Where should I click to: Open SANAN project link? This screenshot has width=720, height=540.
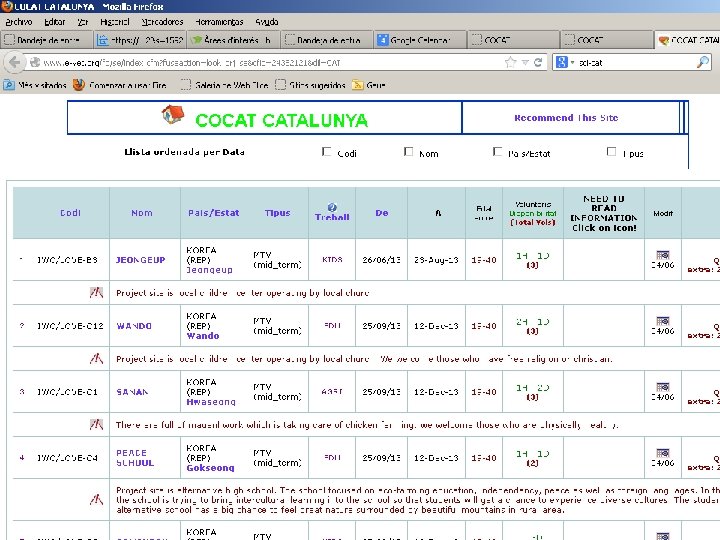(x=132, y=392)
